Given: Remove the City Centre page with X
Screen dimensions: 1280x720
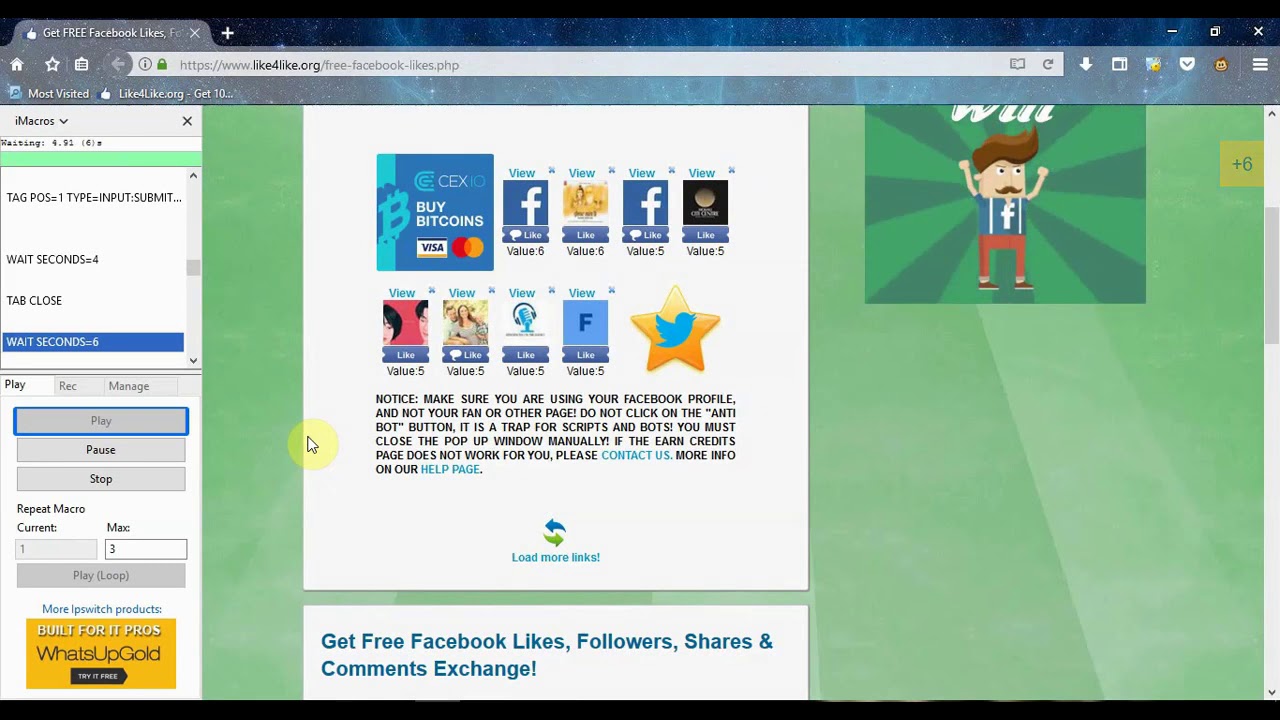Looking at the screenshot, I should pos(731,171).
